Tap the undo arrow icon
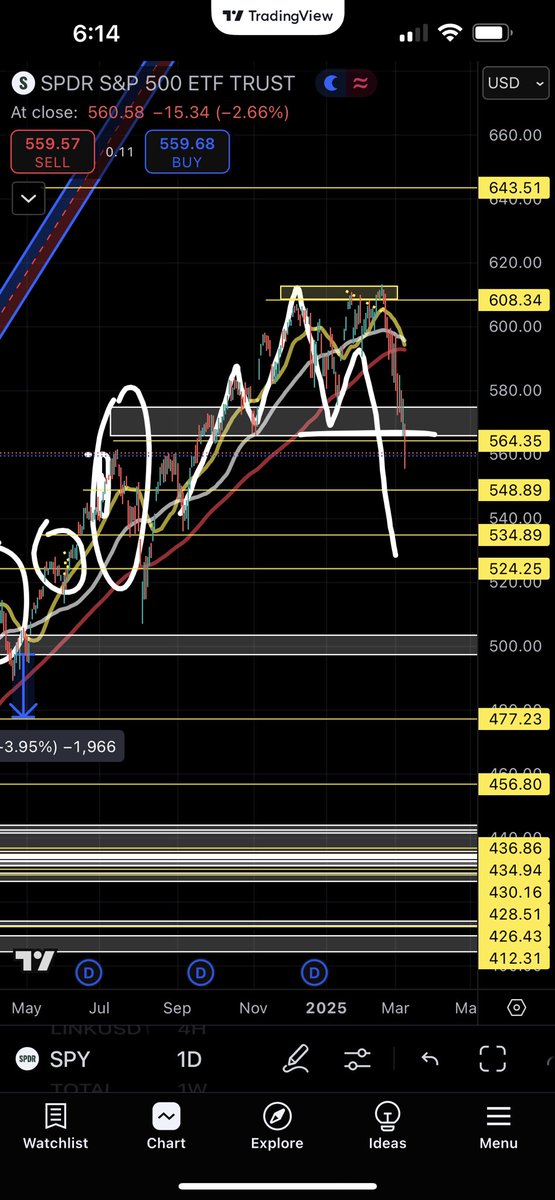The height and width of the screenshot is (1200, 555). 429,1059
